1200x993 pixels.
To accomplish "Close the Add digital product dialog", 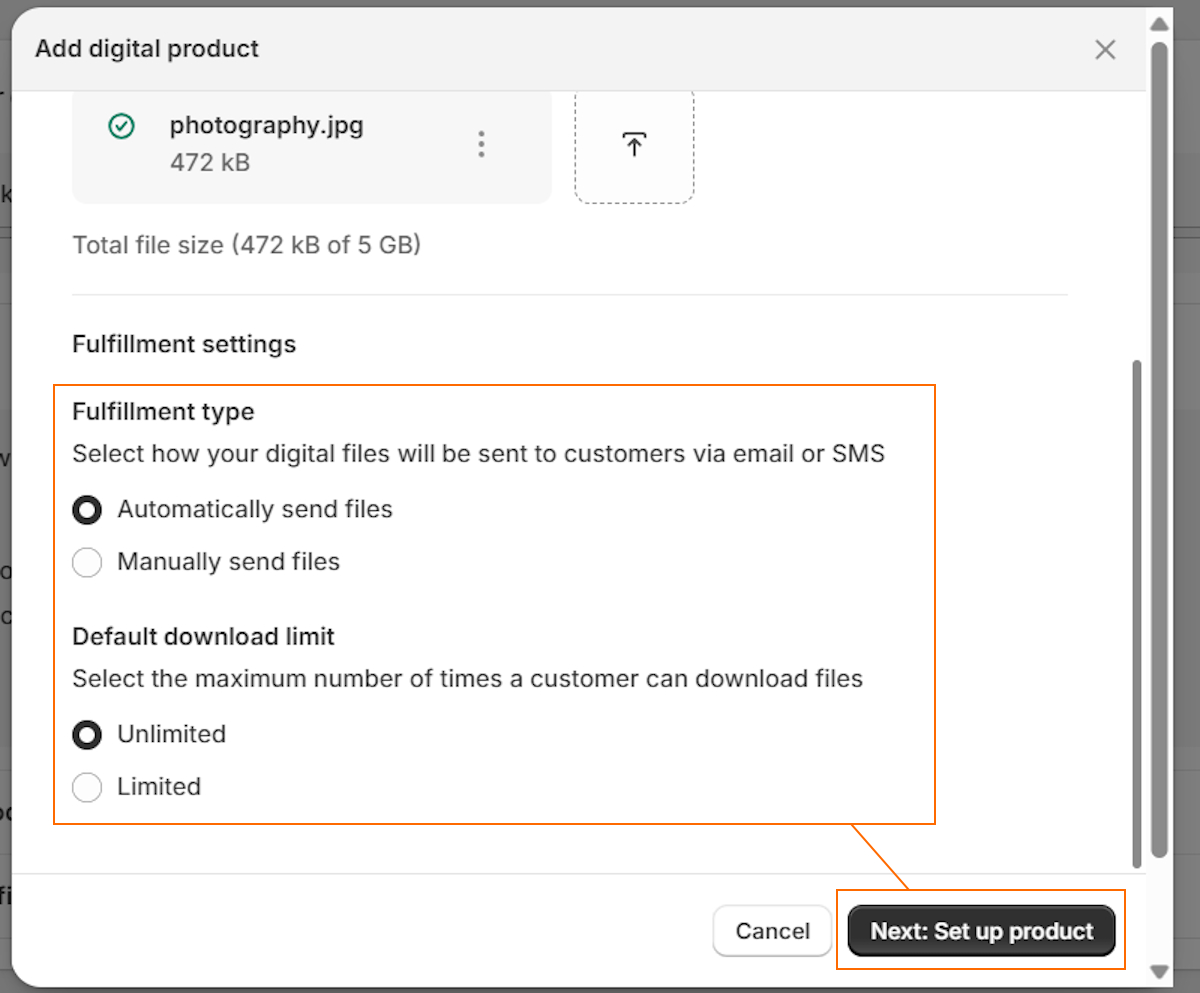I will (1104, 49).
